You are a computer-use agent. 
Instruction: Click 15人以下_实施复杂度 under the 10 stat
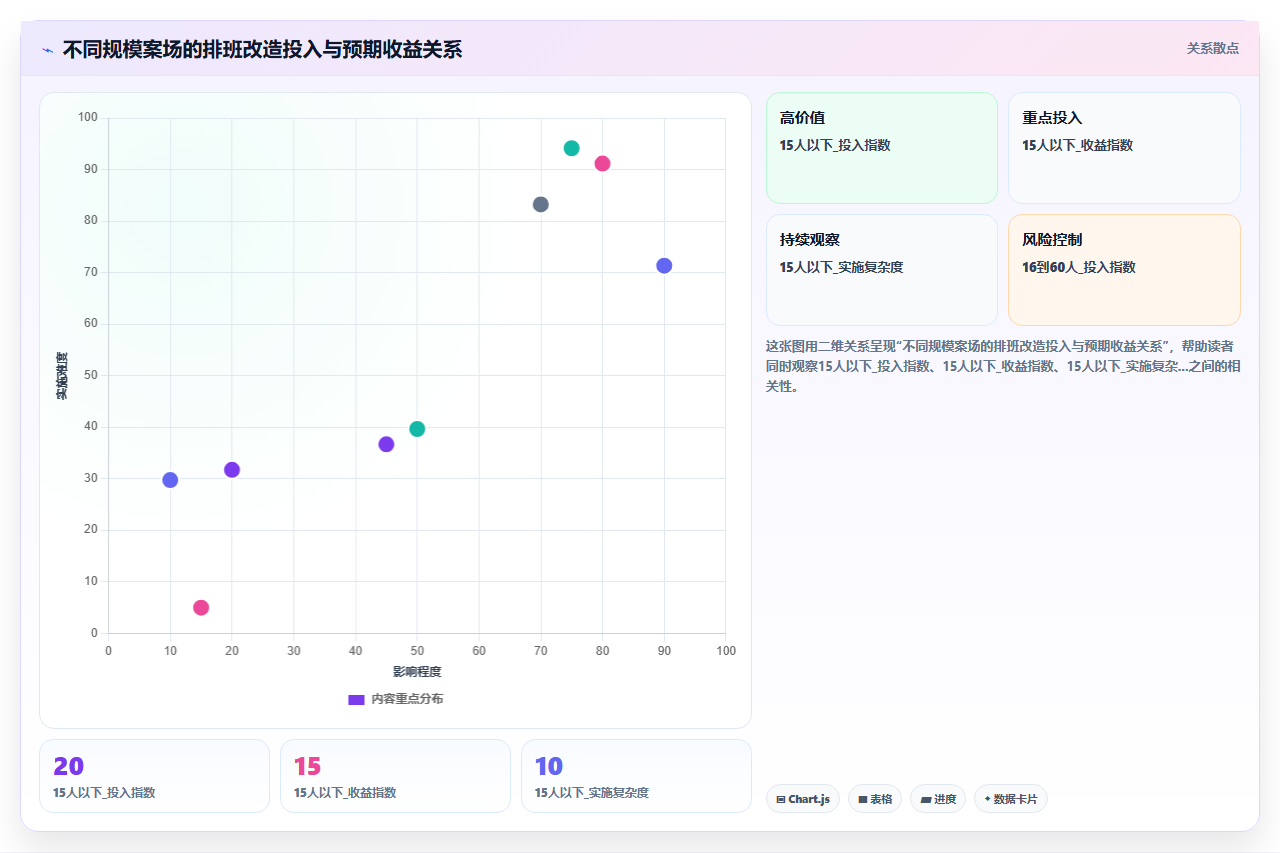(x=592, y=793)
